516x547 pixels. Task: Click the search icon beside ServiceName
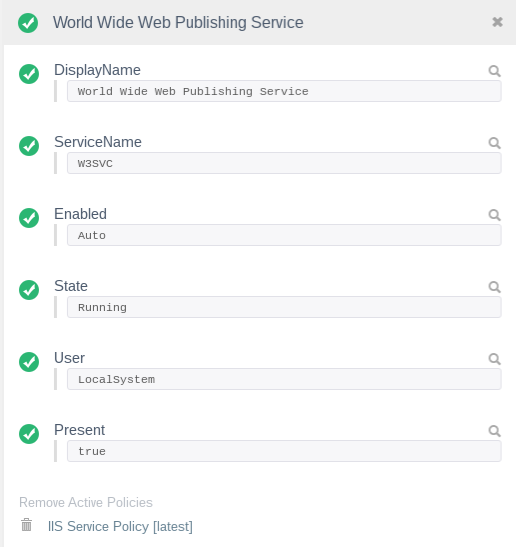pos(494,143)
